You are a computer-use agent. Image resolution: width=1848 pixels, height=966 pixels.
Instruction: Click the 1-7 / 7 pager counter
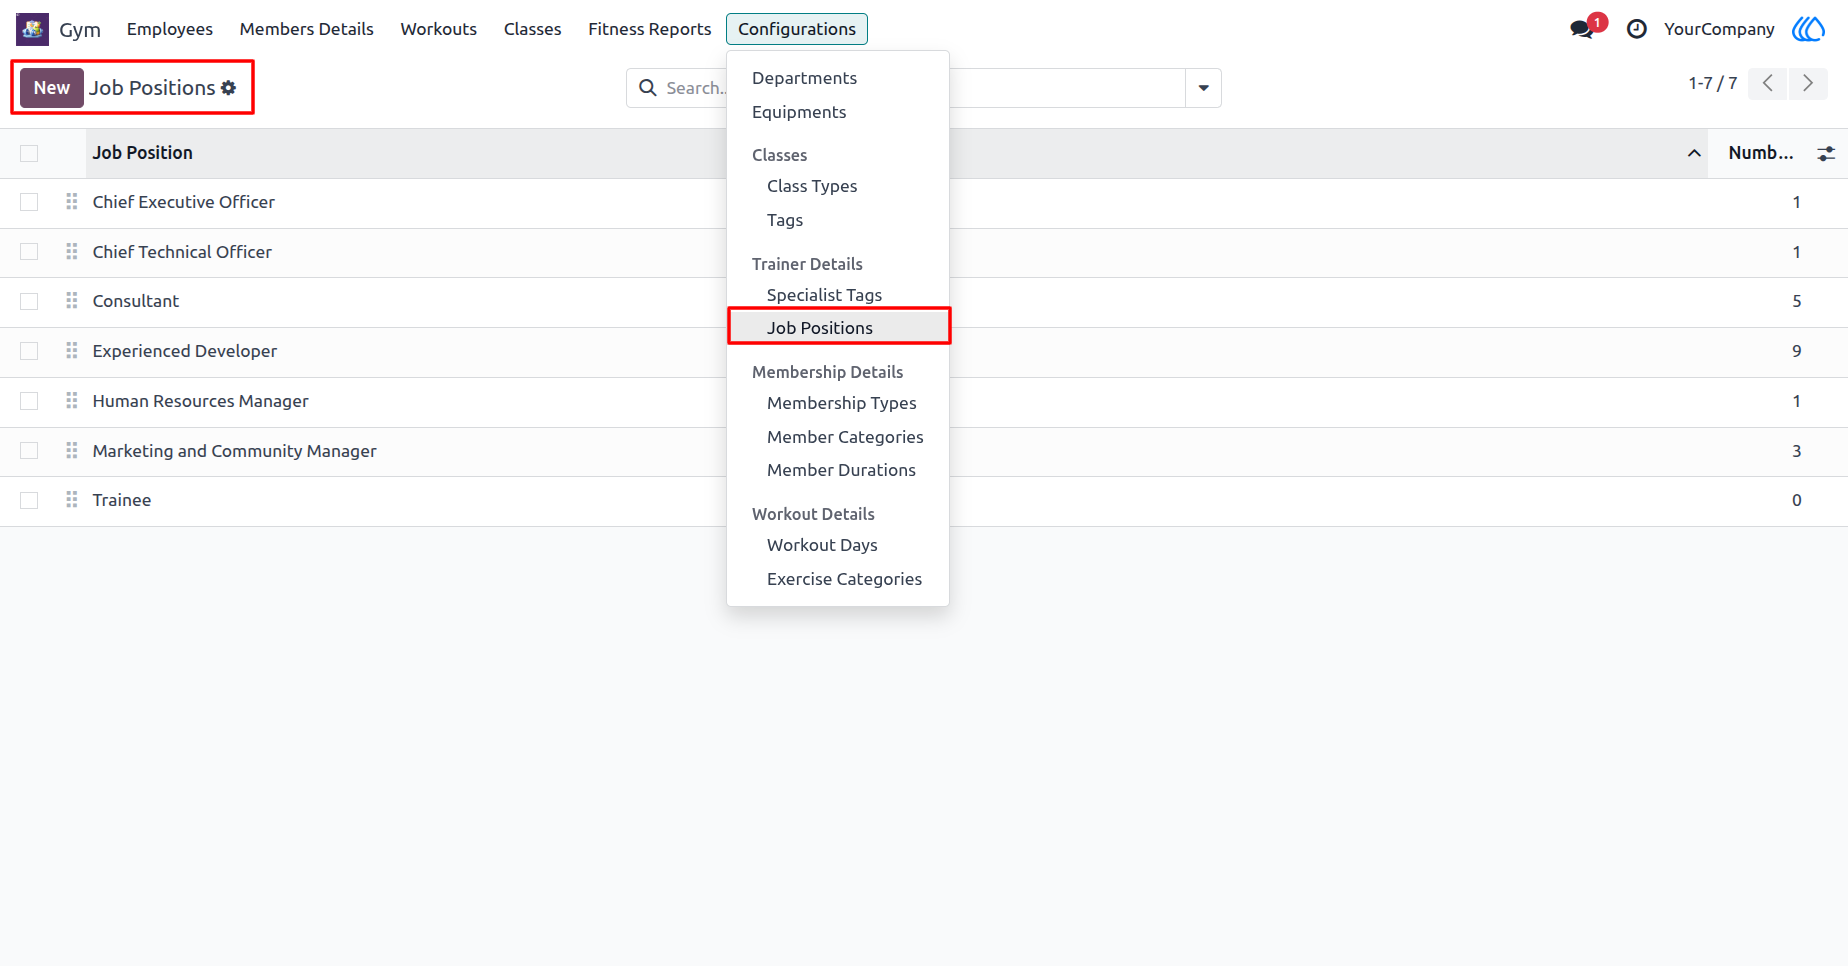(1713, 83)
